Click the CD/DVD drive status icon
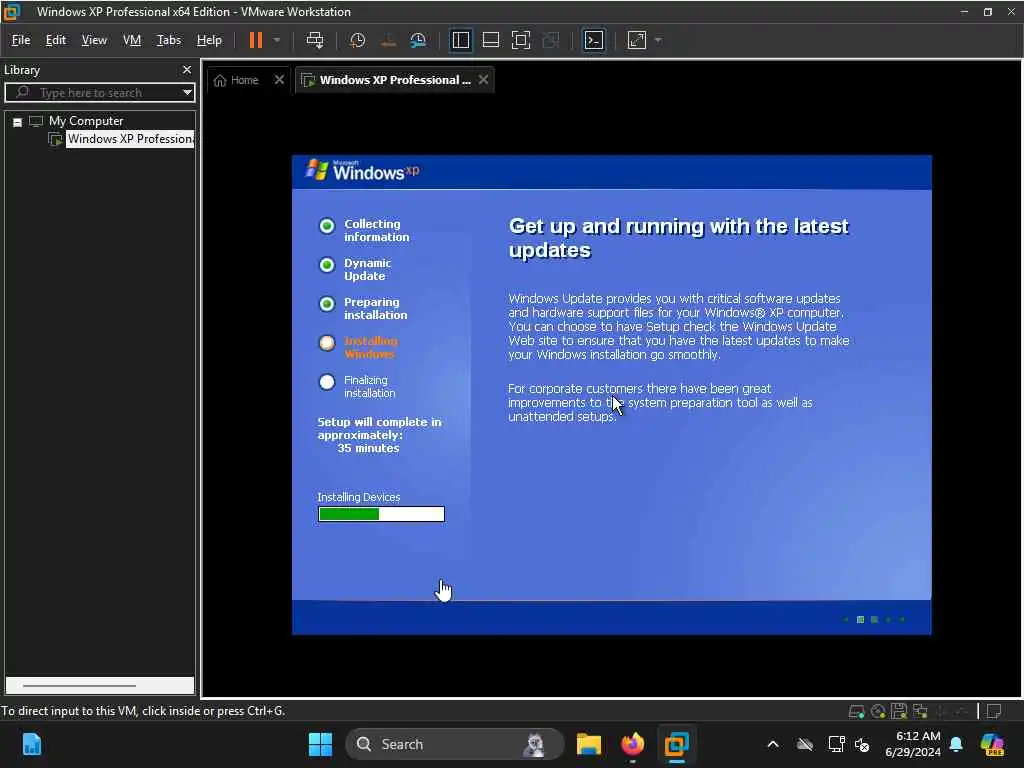Screen dimensions: 1024x768 pos(878,711)
